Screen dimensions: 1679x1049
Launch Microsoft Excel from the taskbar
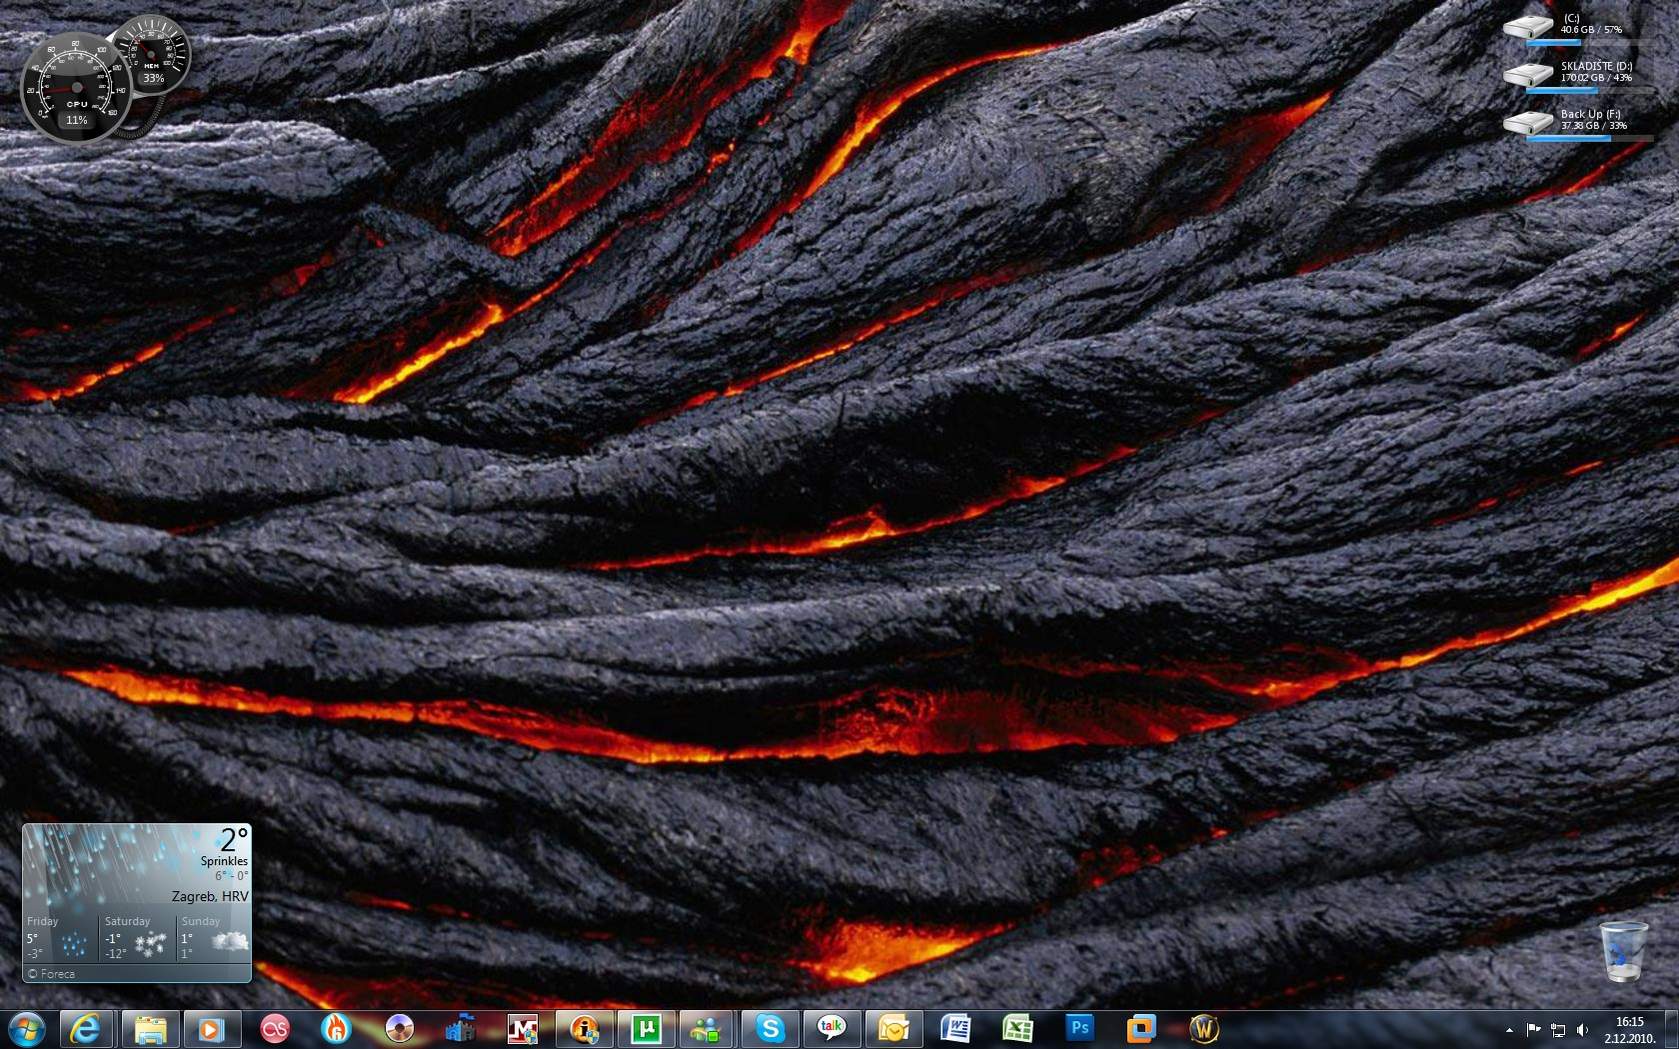[x=1017, y=1029]
